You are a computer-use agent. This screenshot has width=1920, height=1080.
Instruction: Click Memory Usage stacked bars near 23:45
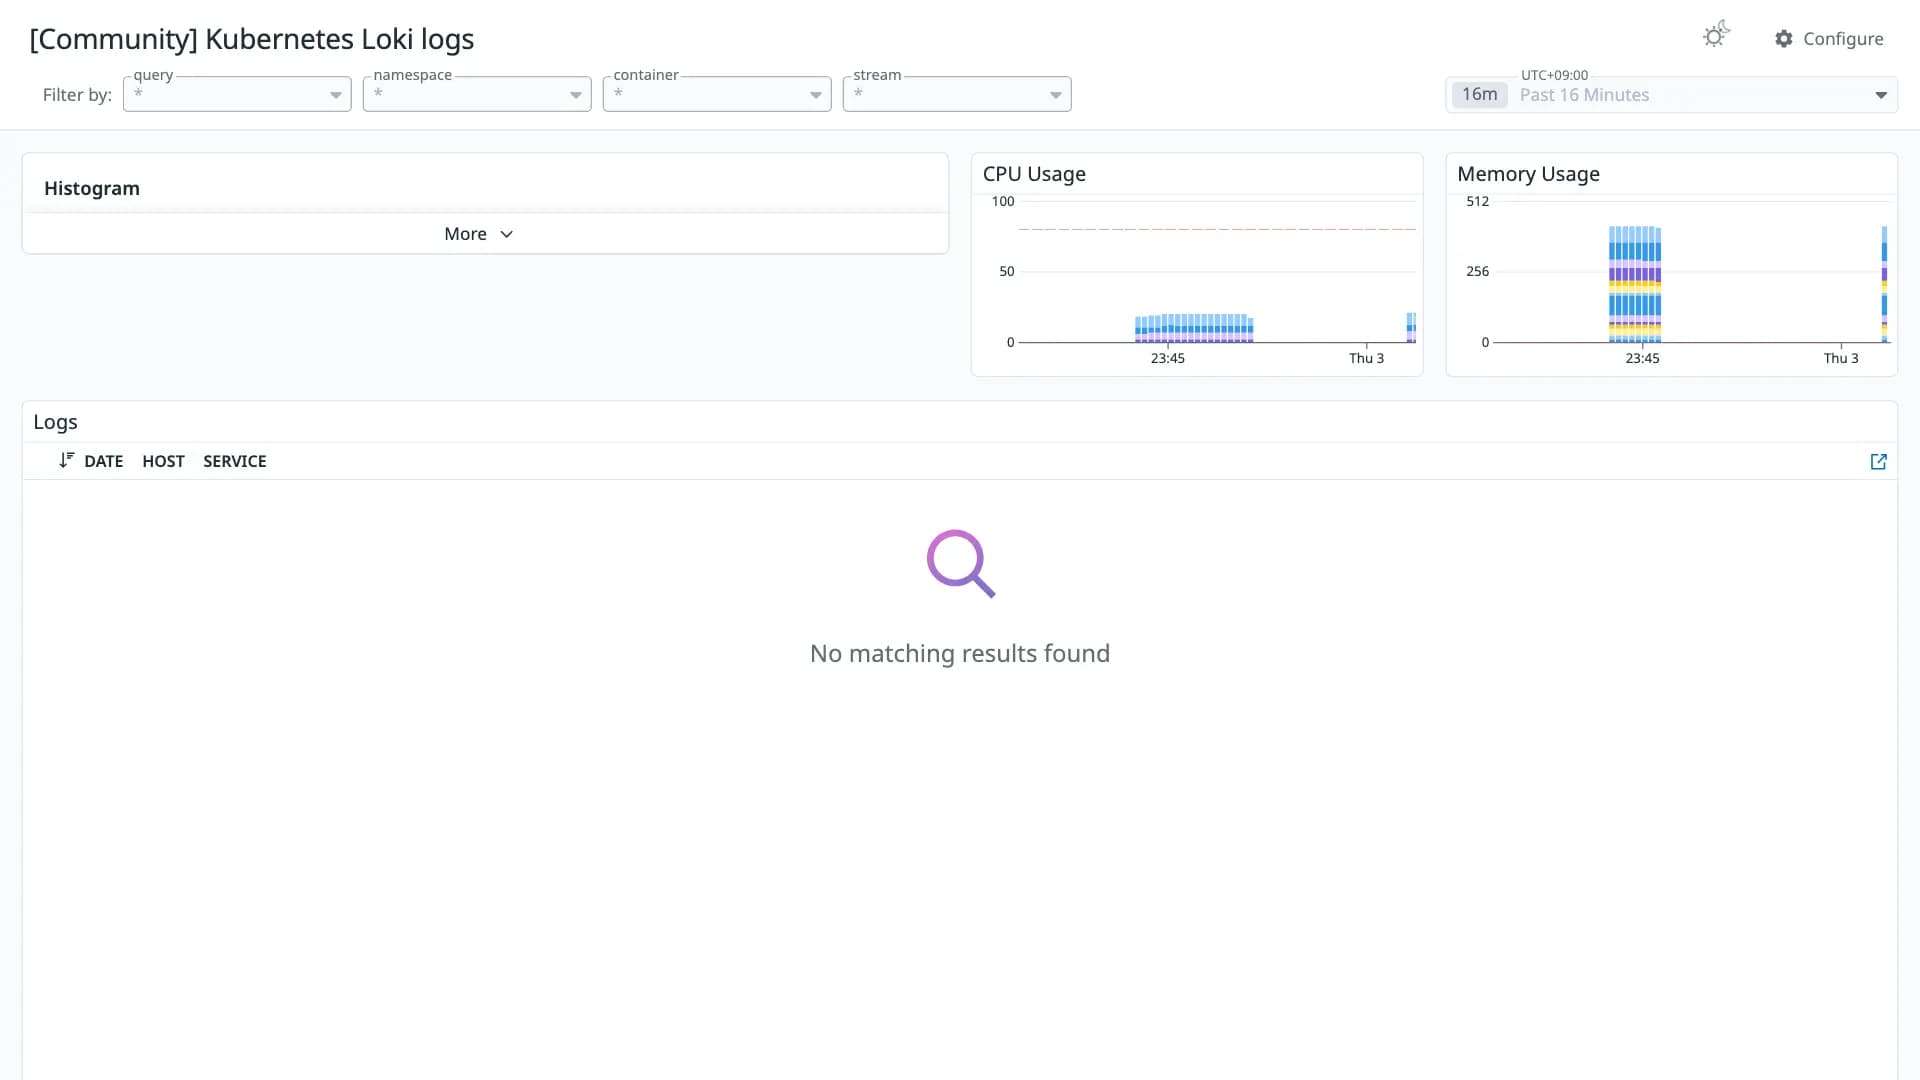1635,285
